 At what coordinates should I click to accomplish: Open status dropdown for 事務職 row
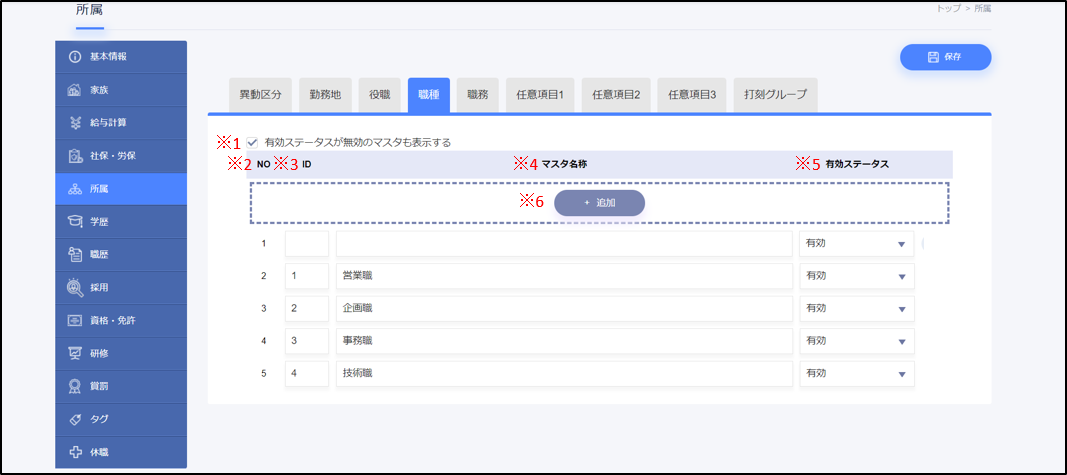tap(856, 342)
